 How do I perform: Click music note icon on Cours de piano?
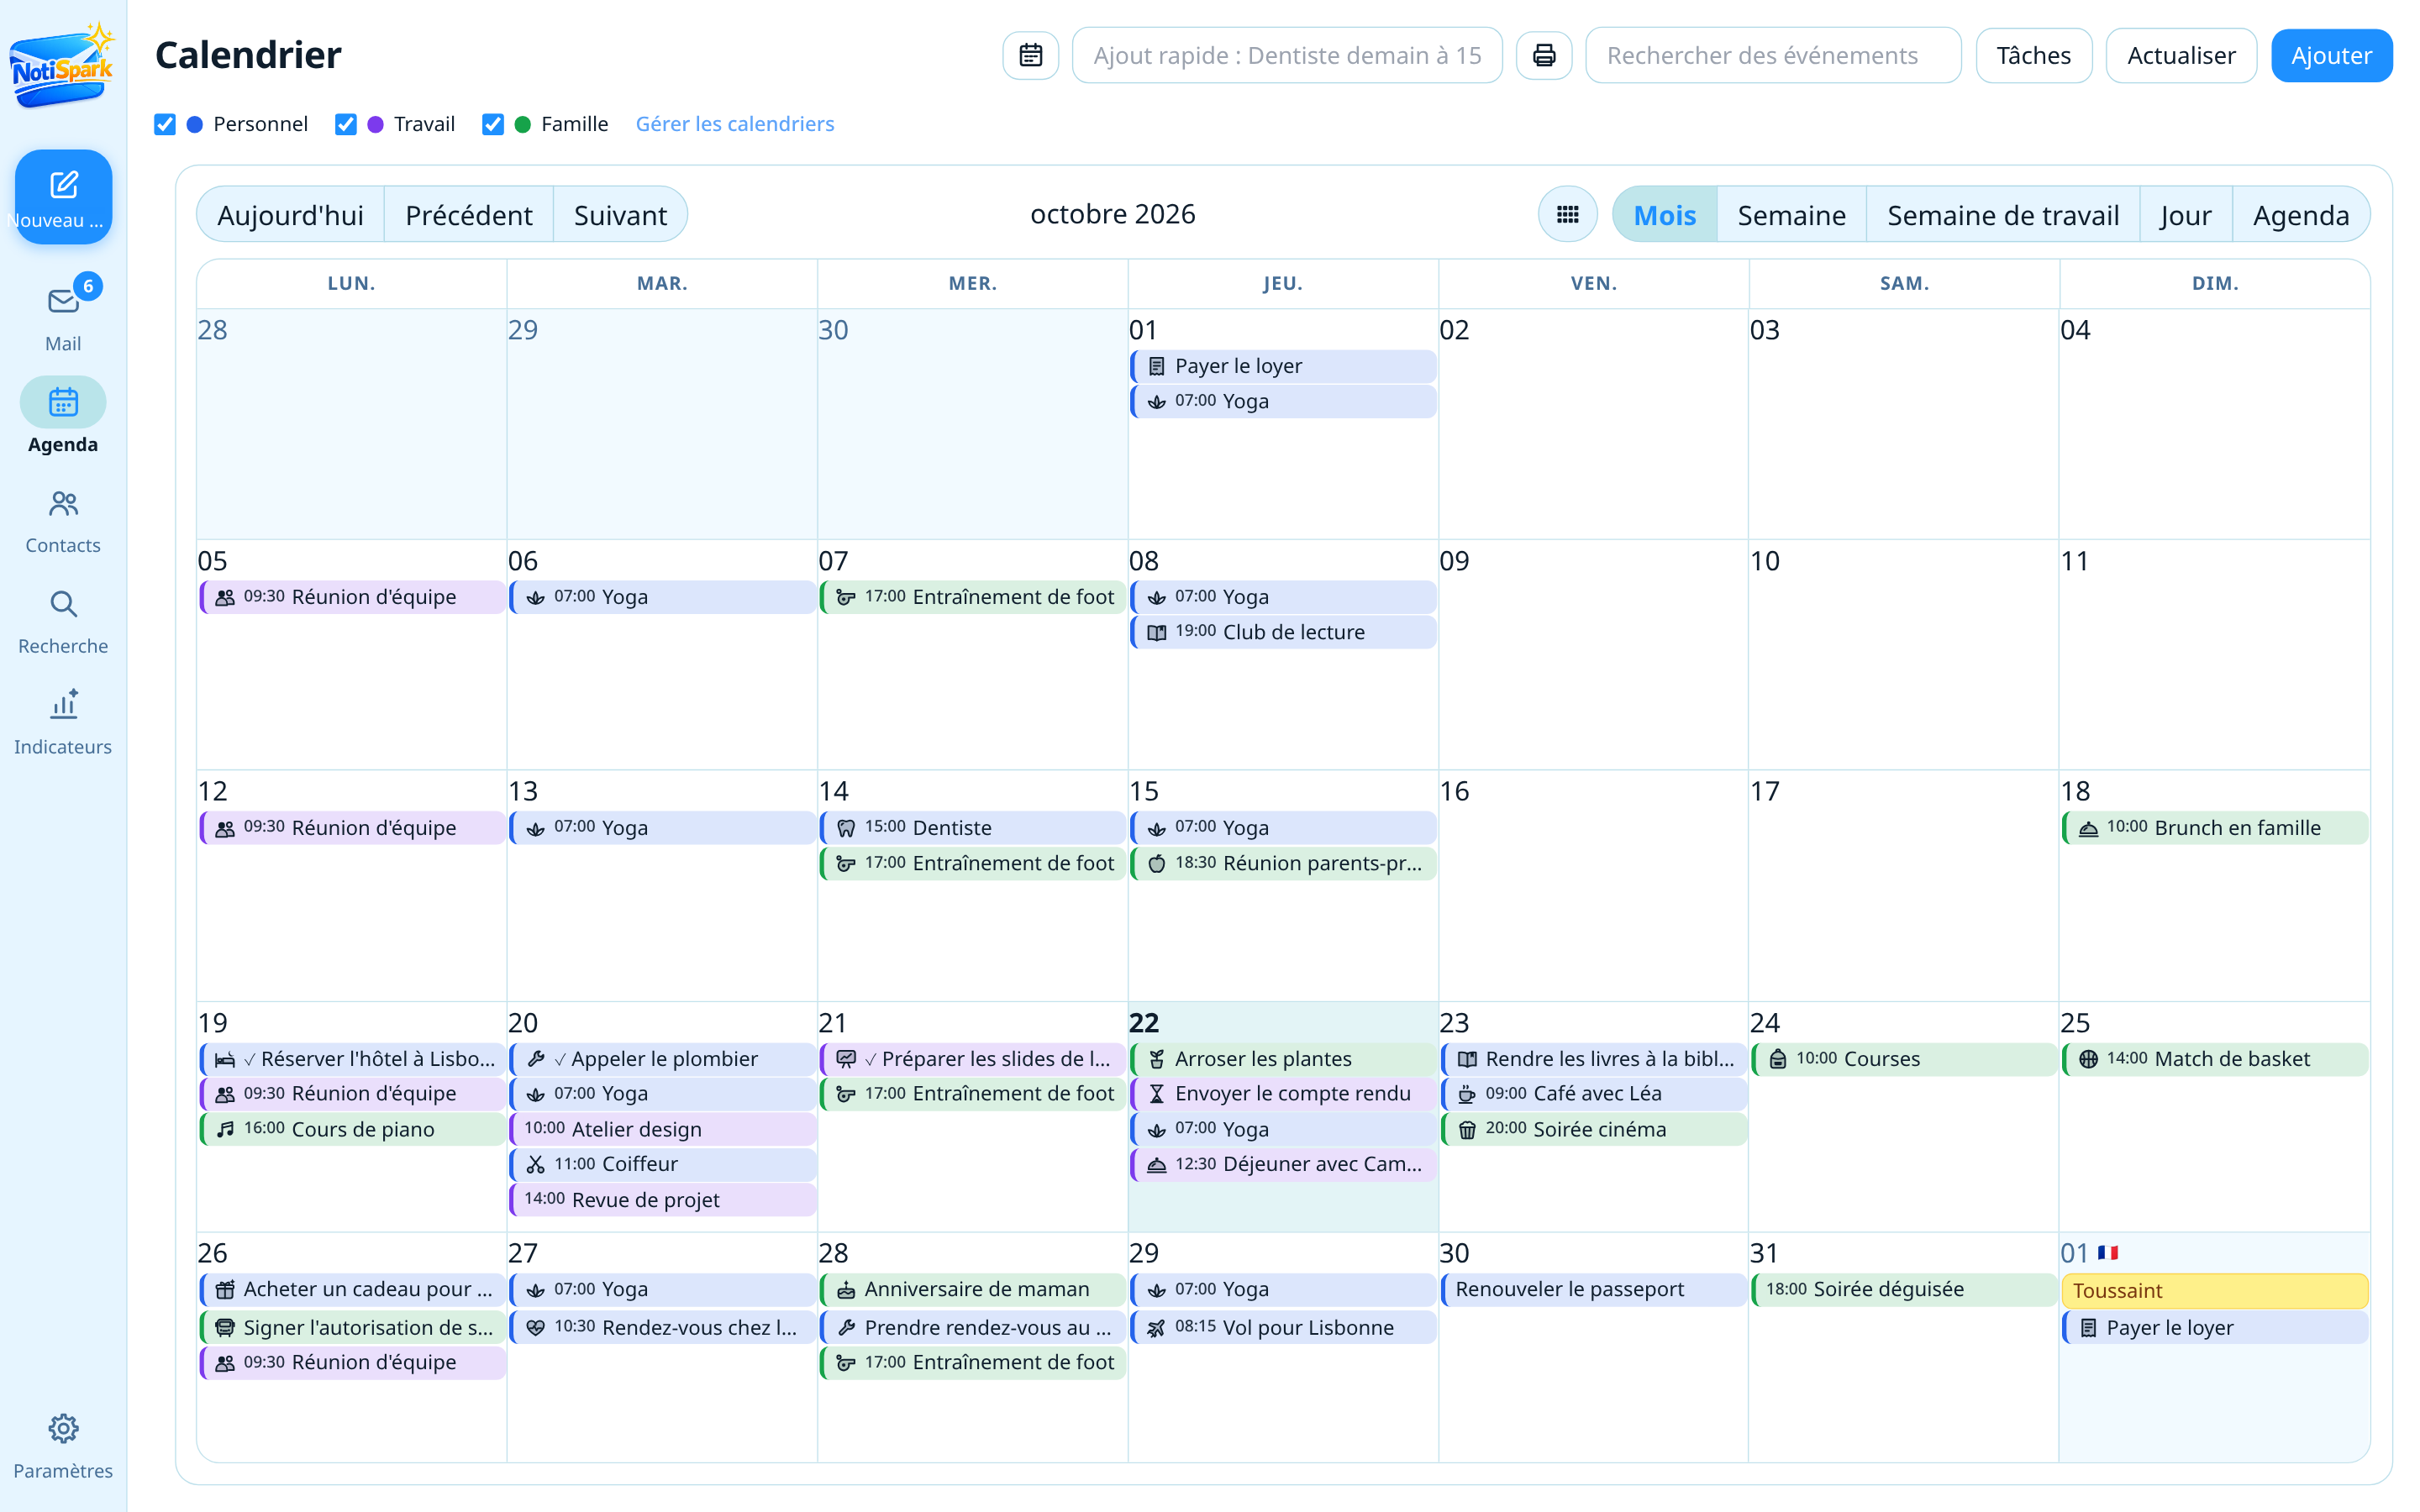[x=225, y=1129]
